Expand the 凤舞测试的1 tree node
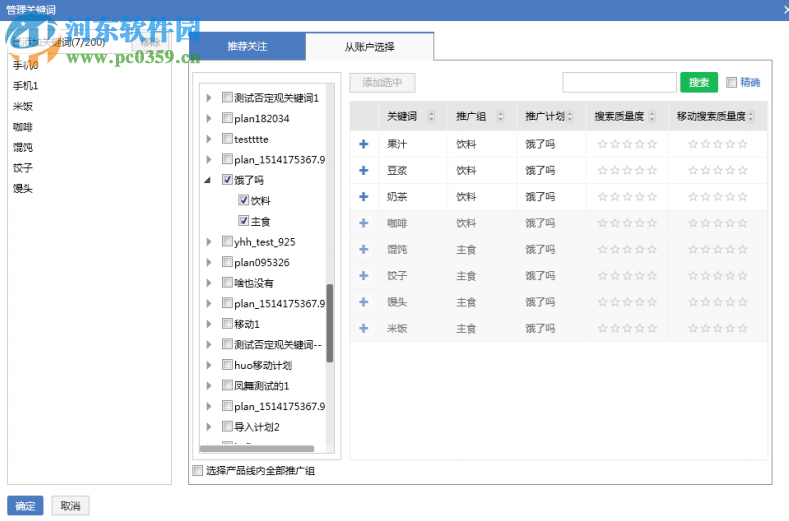The image size is (789, 521). [x=209, y=386]
